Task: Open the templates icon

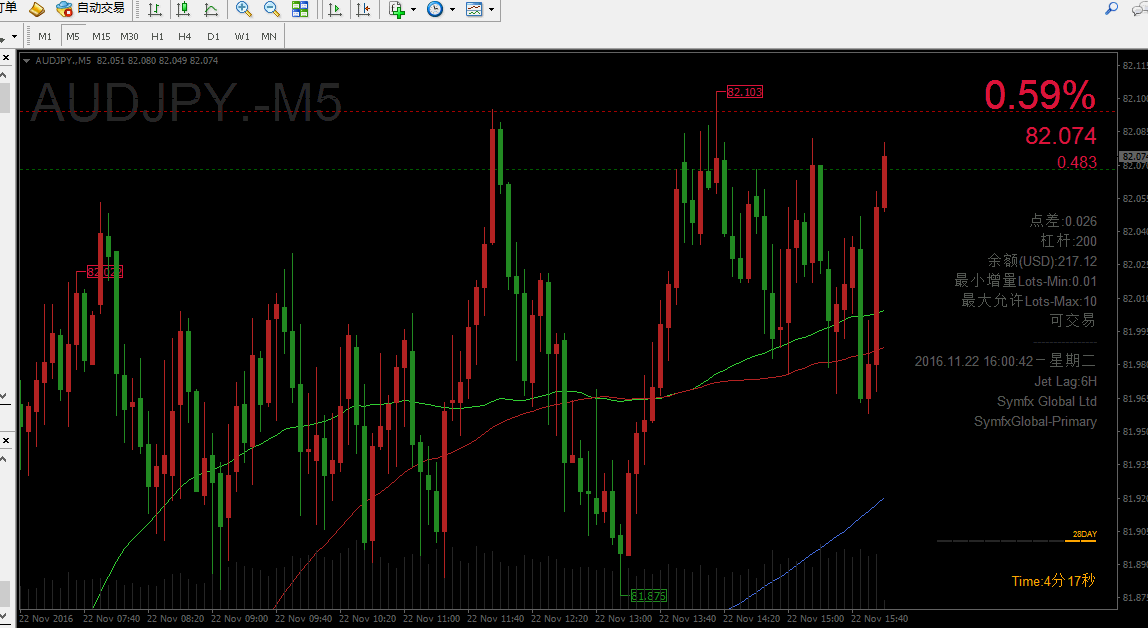Action: (474, 10)
